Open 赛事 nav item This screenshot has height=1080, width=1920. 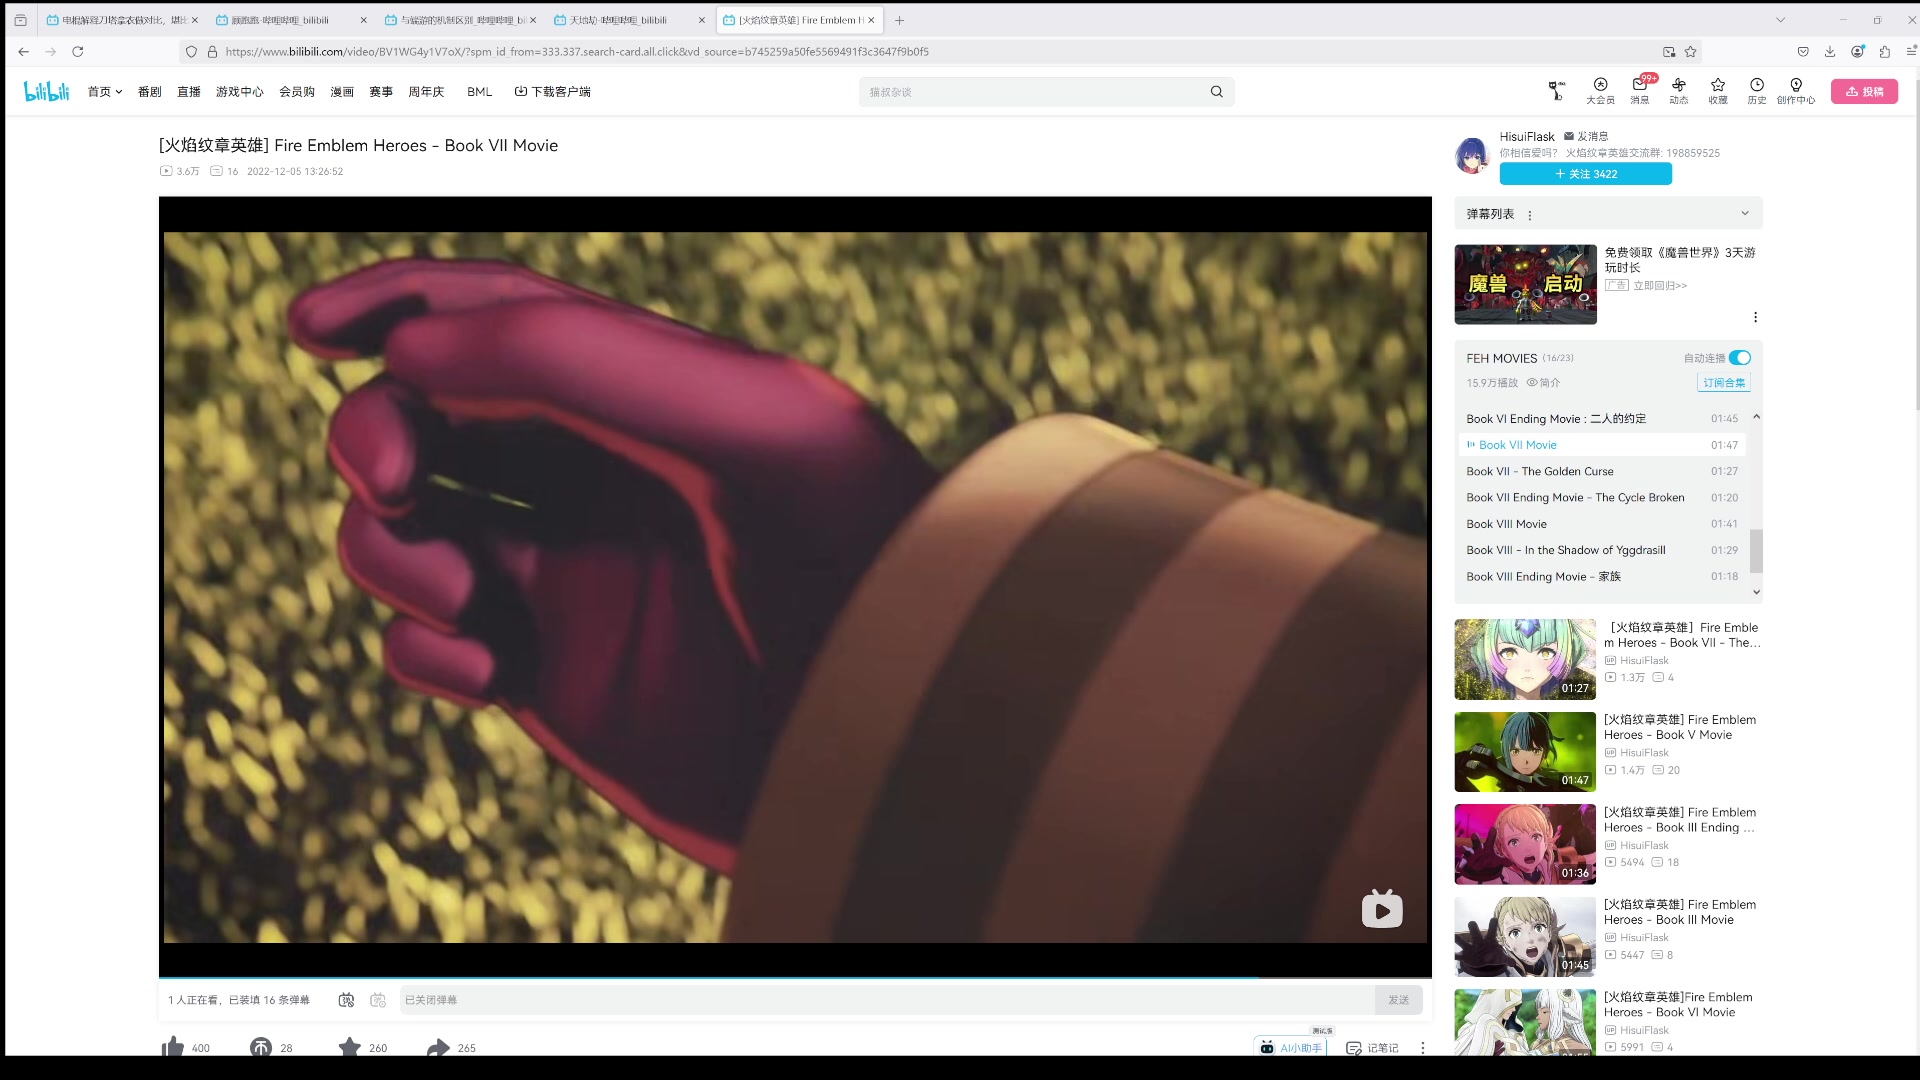(381, 92)
